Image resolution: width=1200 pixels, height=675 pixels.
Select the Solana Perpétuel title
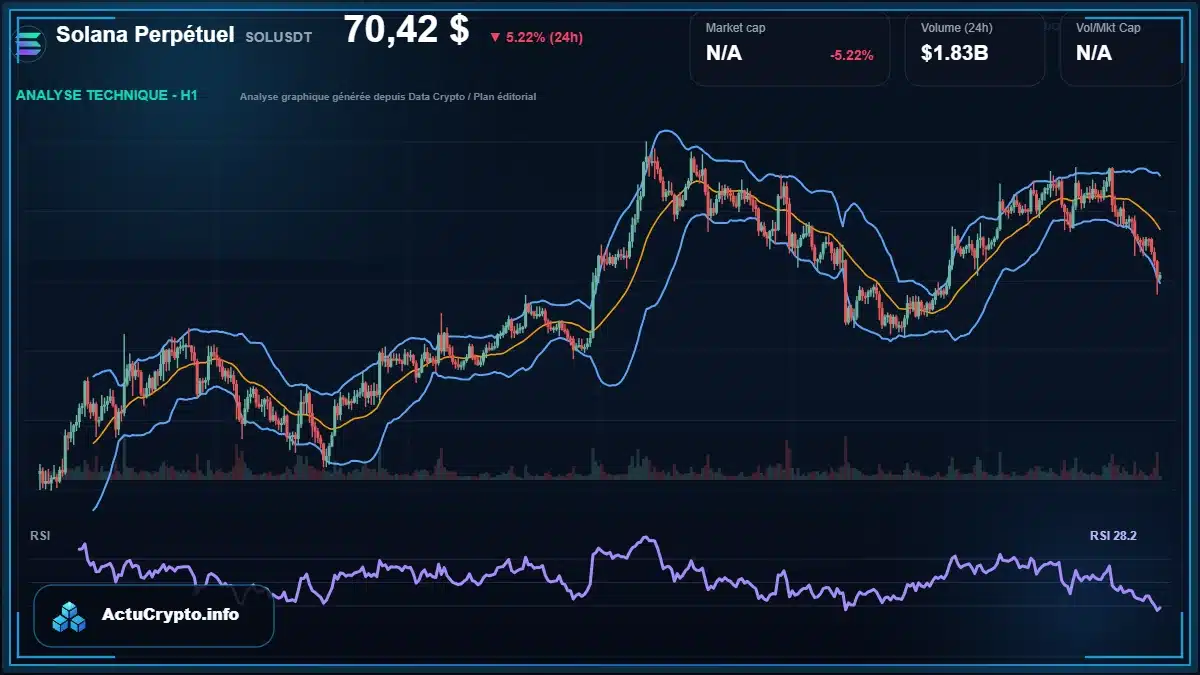pyautogui.click(x=145, y=34)
